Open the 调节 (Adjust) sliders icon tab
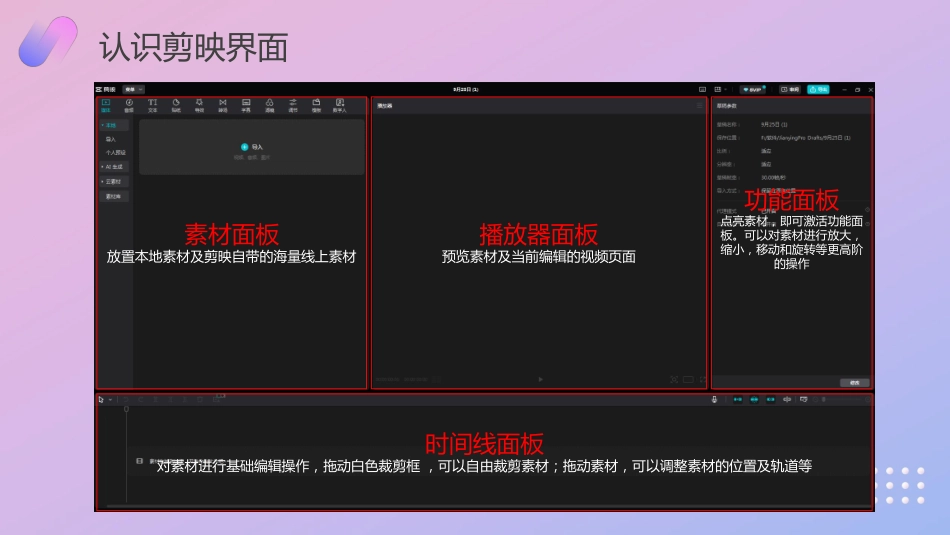The height and width of the screenshot is (535, 950). [293, 105]
